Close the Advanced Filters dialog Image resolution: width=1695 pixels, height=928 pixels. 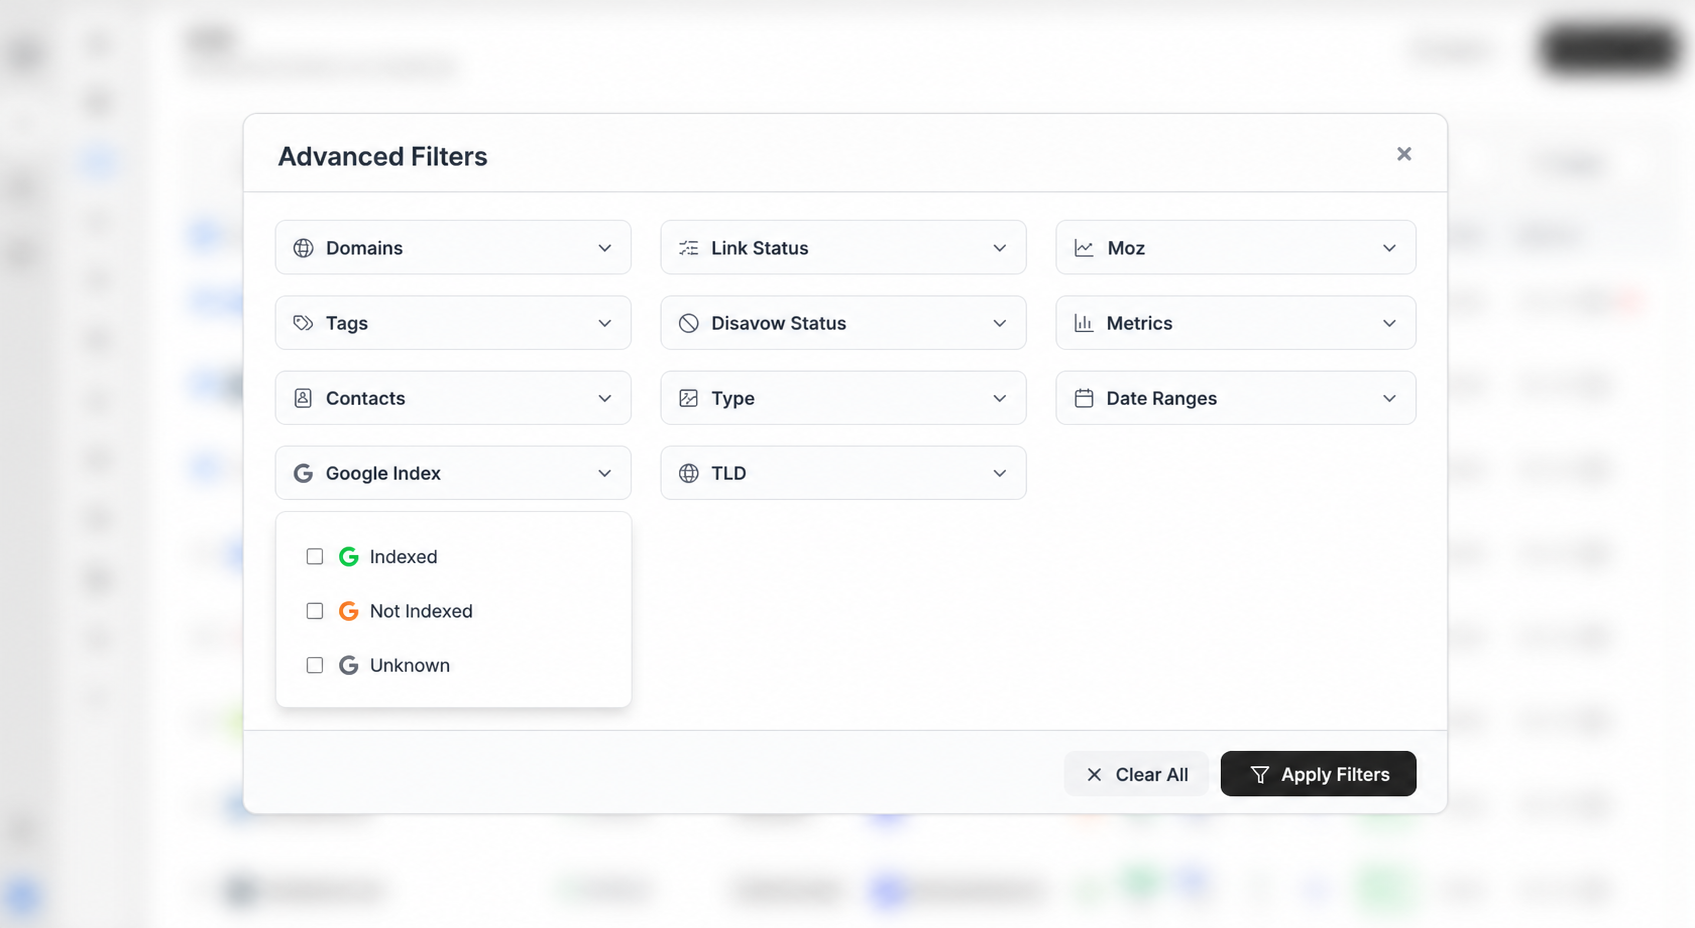(x=1404, y=154)
